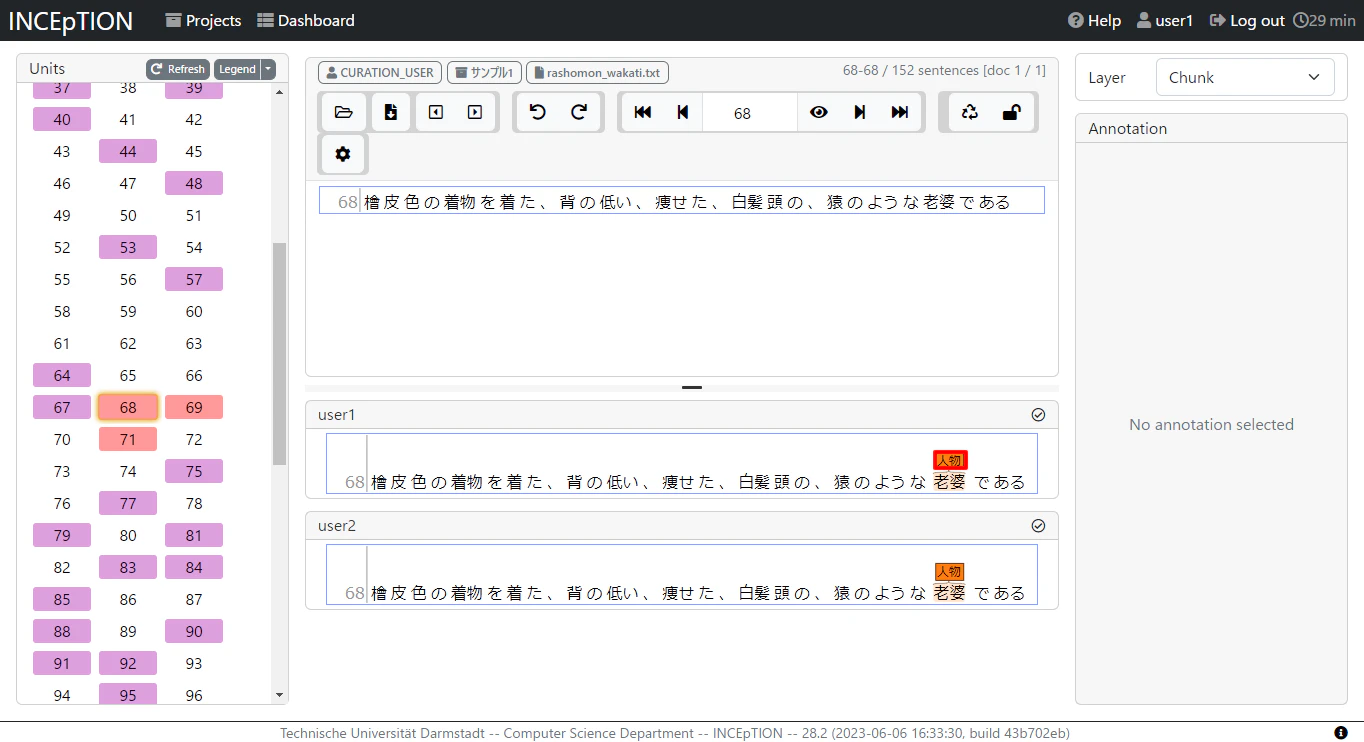Select unit 90 in Units list
Image resolution: width=1364 pixels, height=742 pixels.
pyautogui.click(x=194, y=631)
